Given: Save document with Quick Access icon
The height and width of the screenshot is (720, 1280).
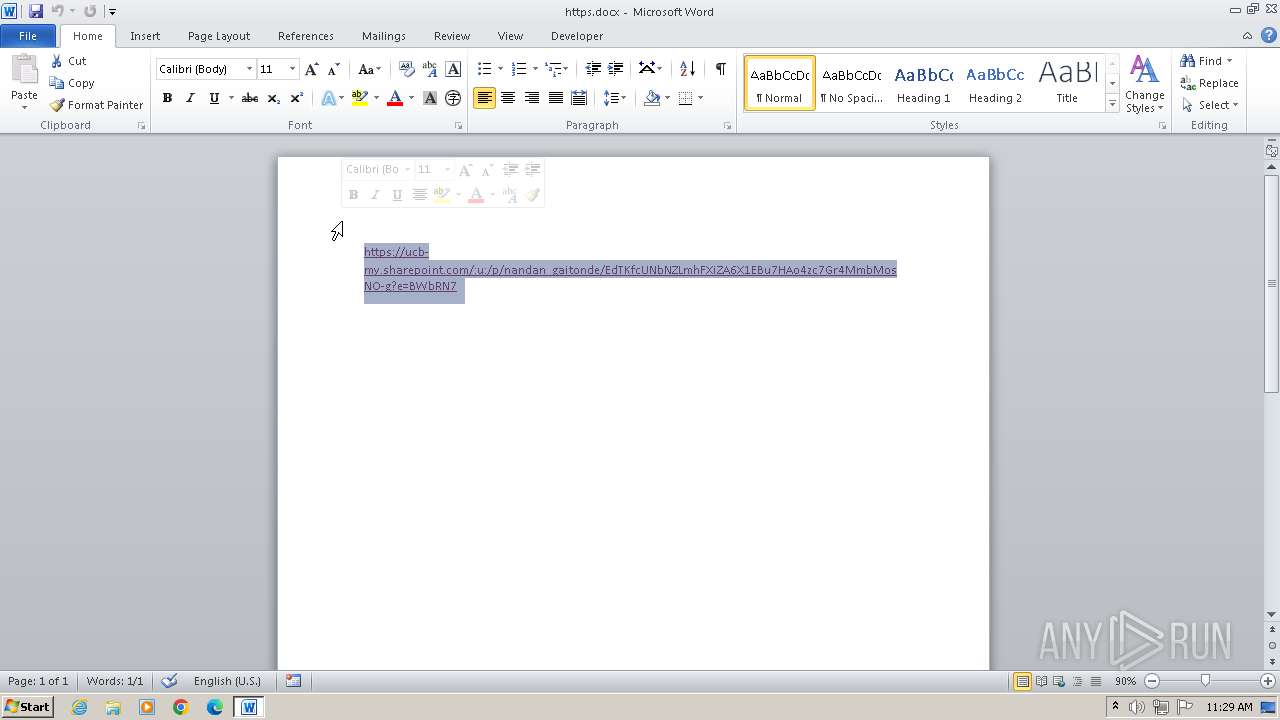Looking at the screenshot, I should tap(36, 11).
